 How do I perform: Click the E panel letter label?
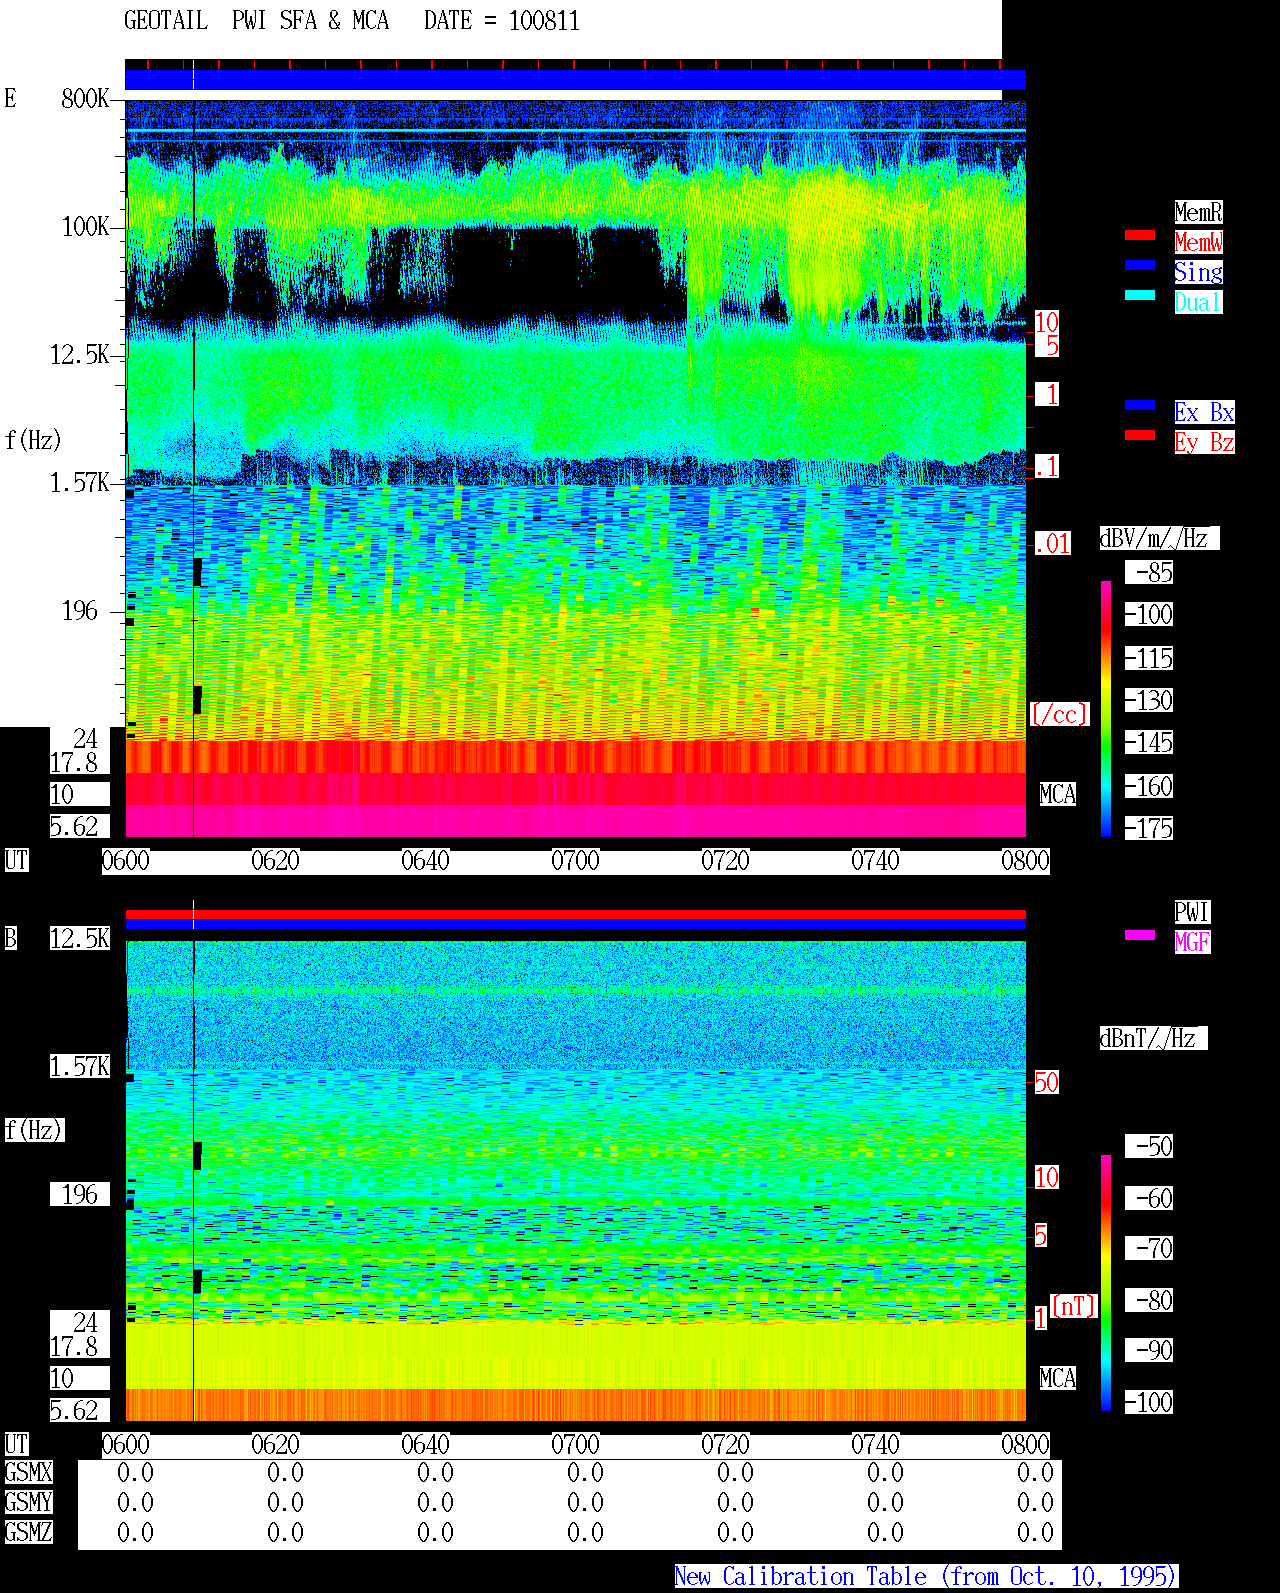pos(11,98)
